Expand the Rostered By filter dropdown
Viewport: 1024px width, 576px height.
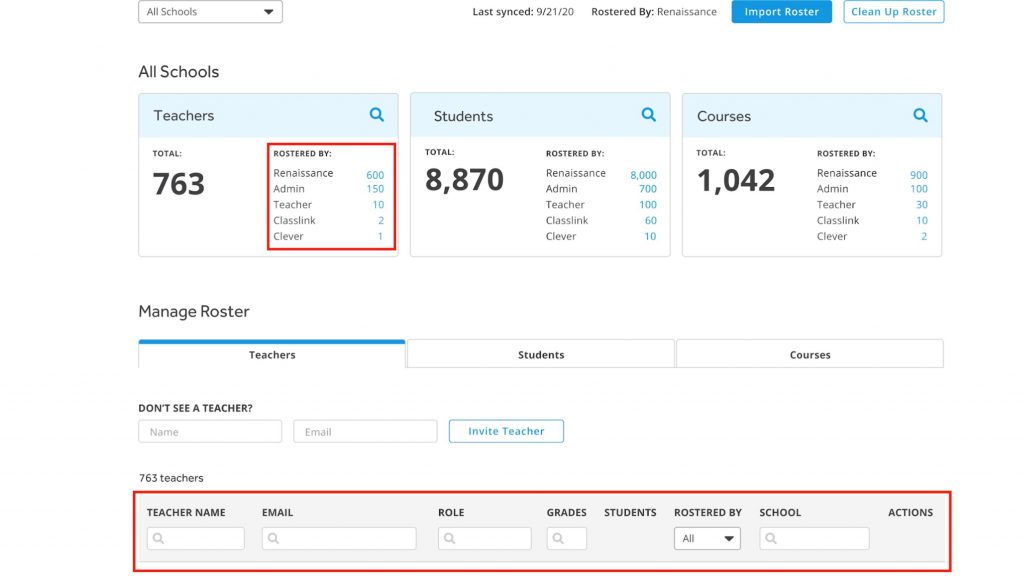(x=708, y=538)
